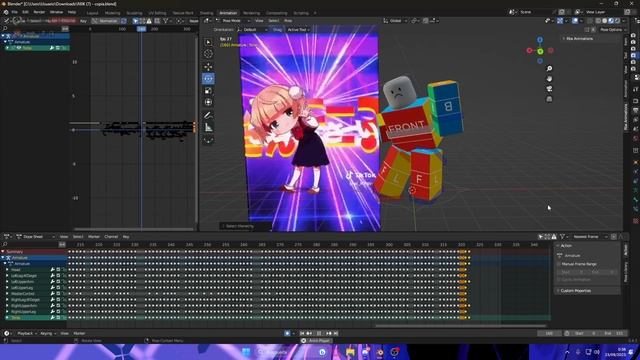Image resolution: width=640 pixels, height=360 pixels.
Task: Open the File menu
Action: coord(15,12)
